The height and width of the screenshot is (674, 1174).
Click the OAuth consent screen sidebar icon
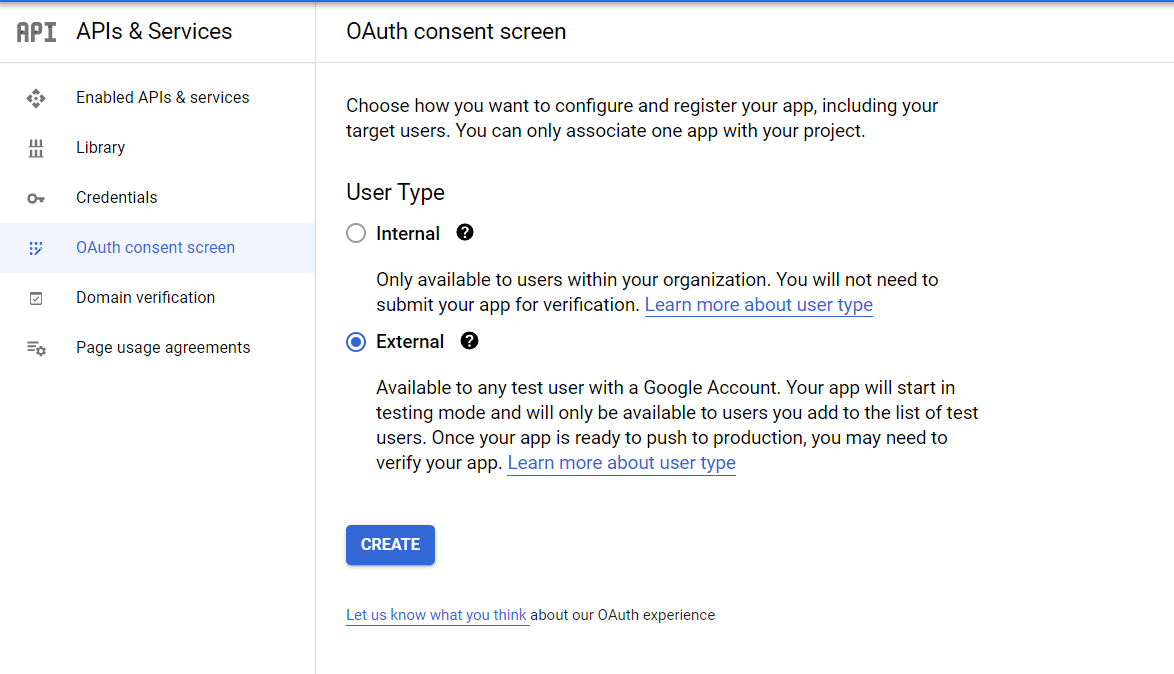36,248
